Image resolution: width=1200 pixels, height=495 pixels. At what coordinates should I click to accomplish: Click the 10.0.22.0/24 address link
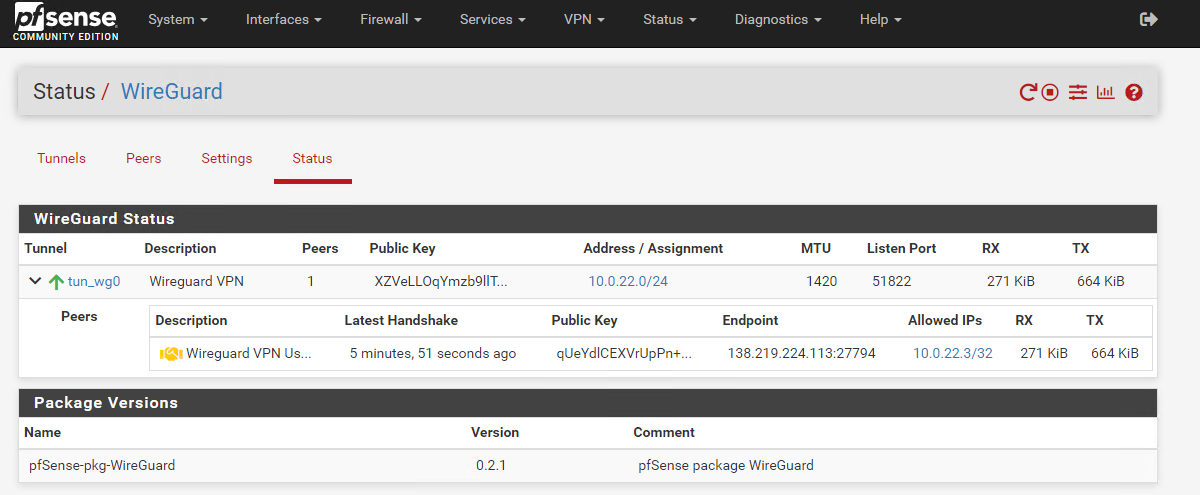click(627, 282)
